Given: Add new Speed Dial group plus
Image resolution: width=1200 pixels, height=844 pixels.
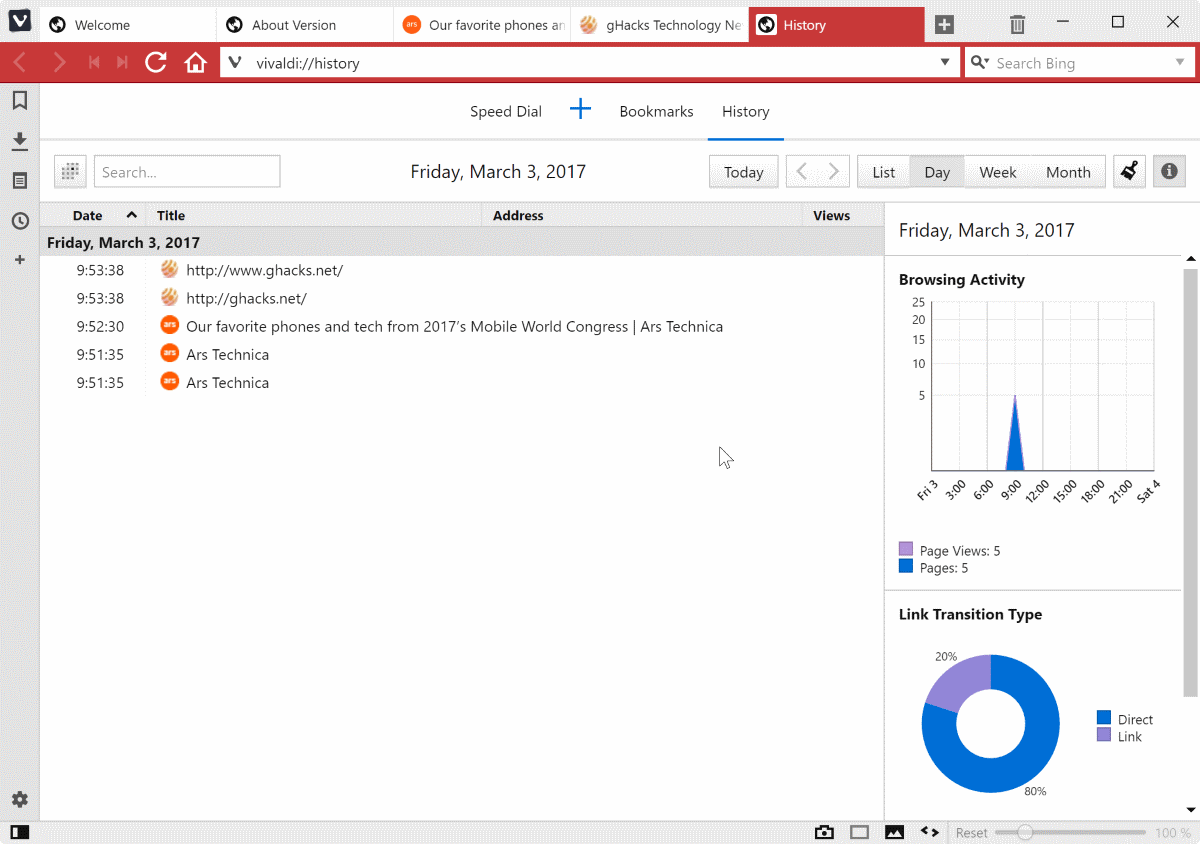Looking at the screenshot, I should pyautogui.click(x=581, y=110).
